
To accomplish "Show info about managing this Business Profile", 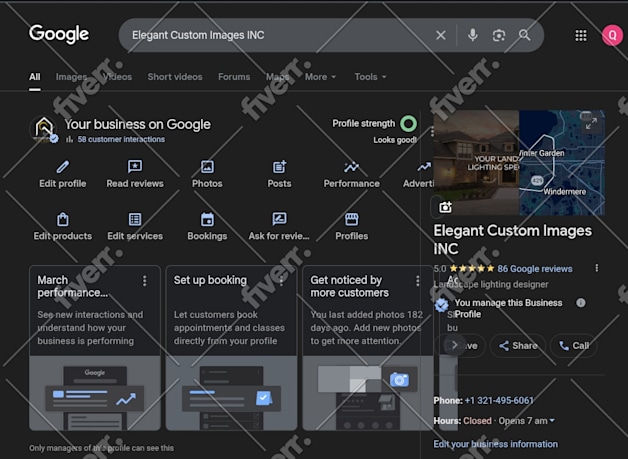I will (x=580, y=303).
